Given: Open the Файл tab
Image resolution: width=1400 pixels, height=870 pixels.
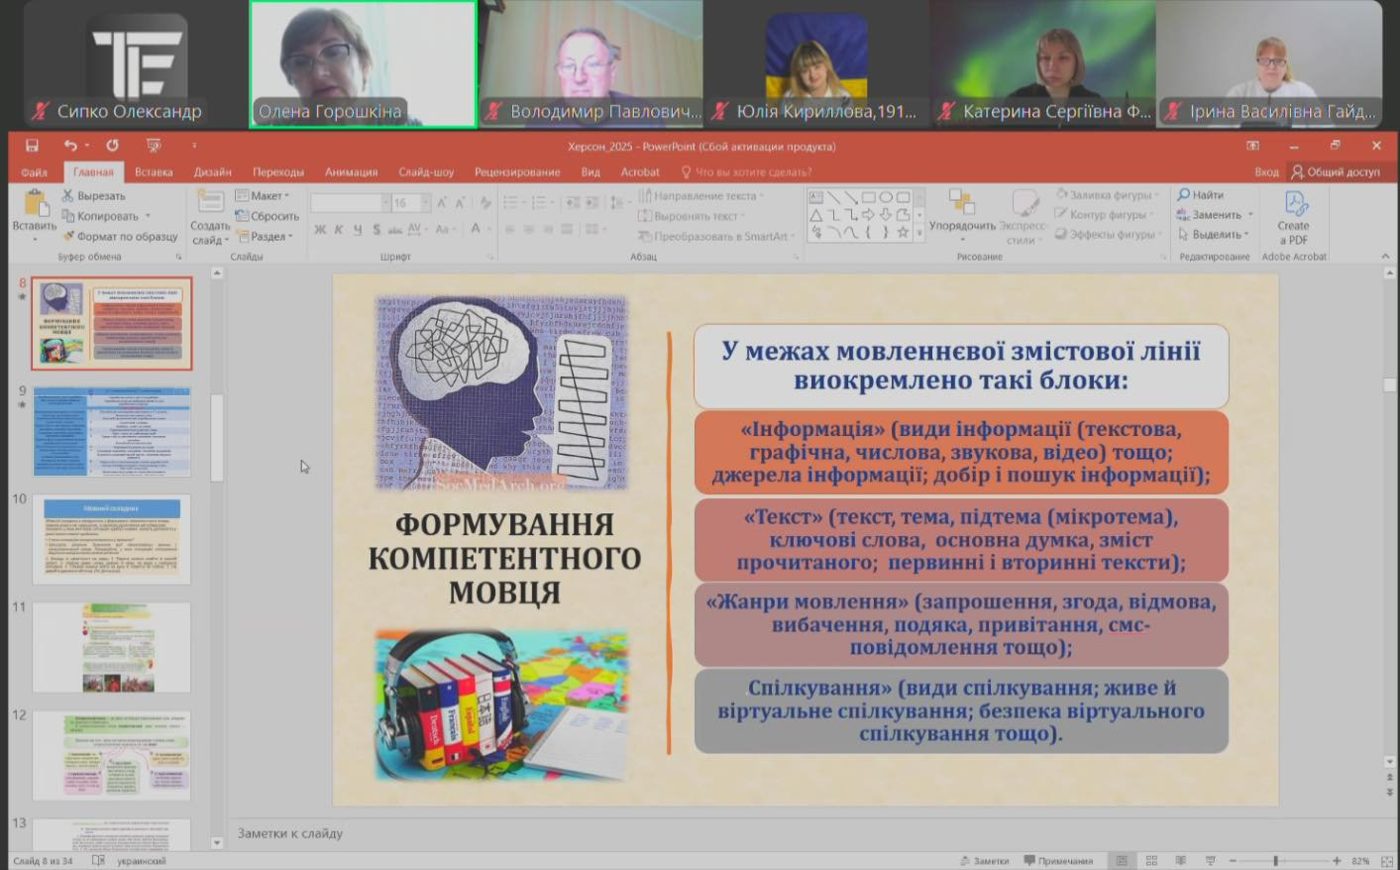Looking at the screenshot, I should coord(34,172).
